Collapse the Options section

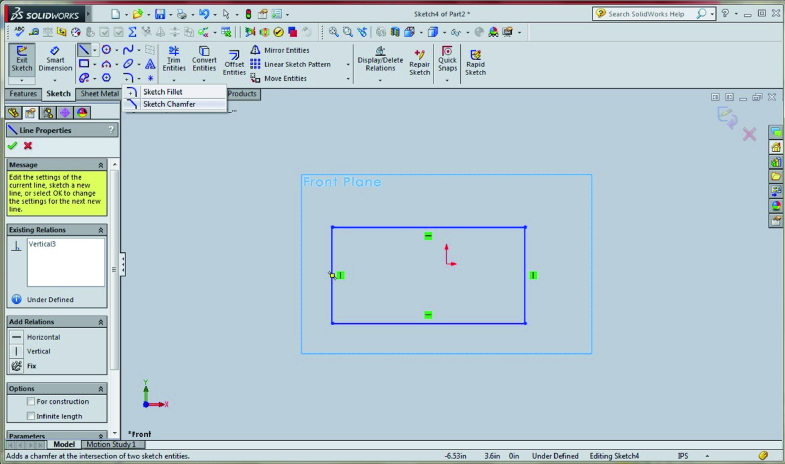tap(101, 388)
